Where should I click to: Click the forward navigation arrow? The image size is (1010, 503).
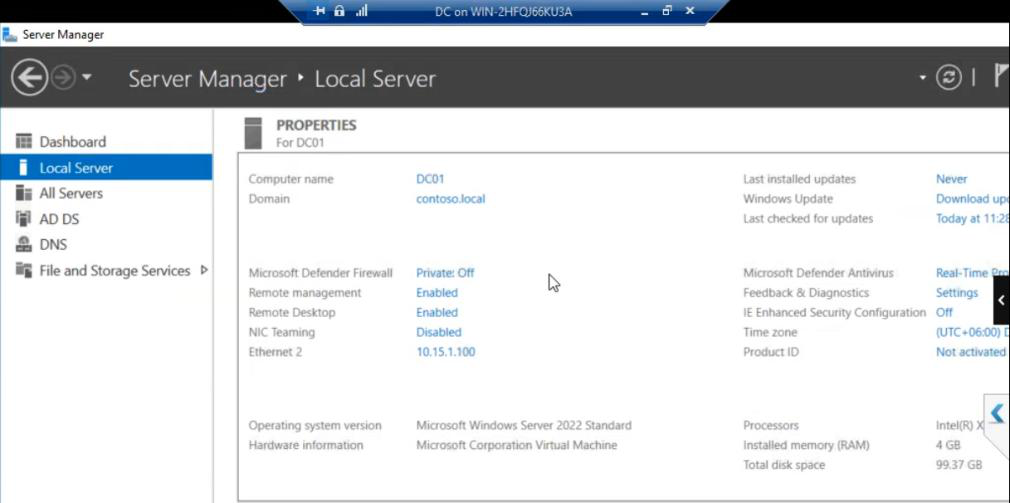[63, 79]
